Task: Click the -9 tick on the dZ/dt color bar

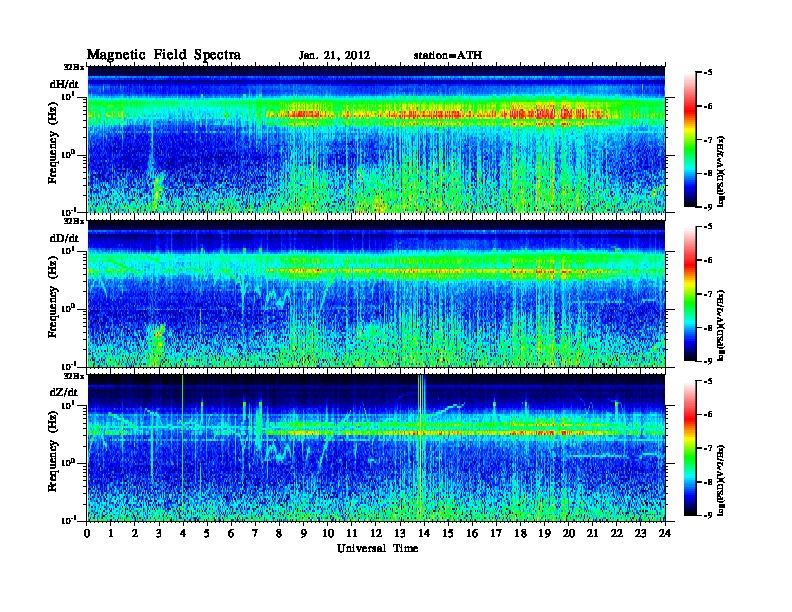Action: pyautogui.click(x=708, y=515)
